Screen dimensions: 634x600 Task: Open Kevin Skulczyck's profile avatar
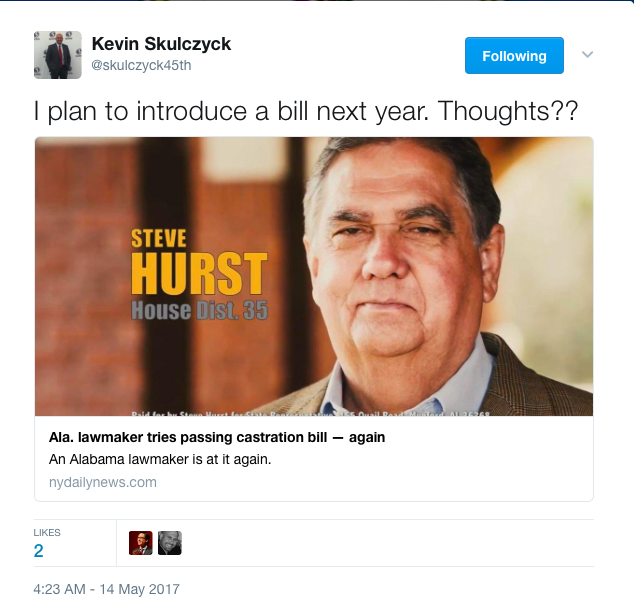pos(58,55)
